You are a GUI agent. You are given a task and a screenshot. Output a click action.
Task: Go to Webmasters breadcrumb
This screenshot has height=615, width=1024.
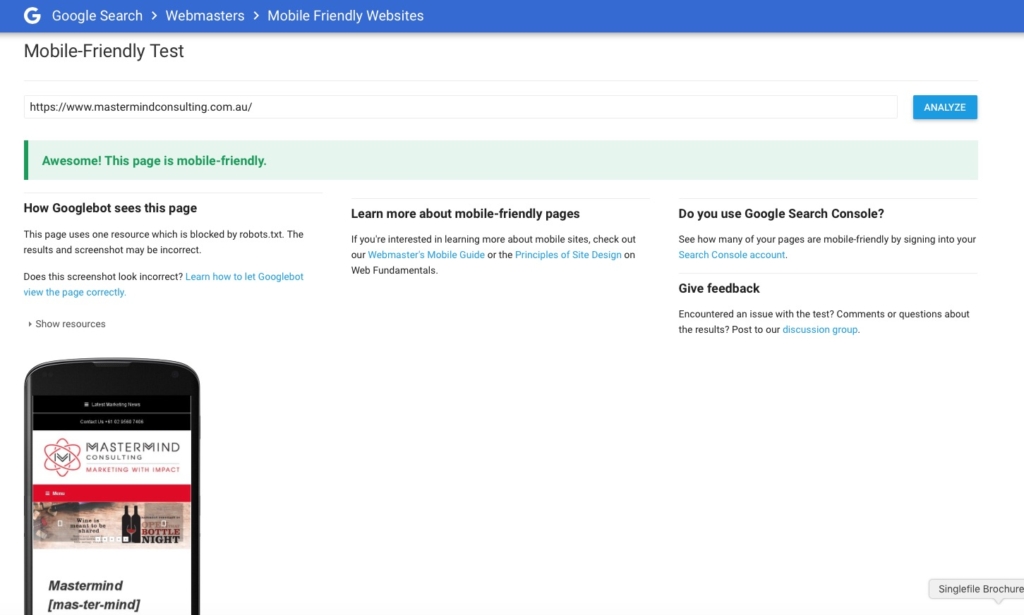(x=204, y=16)
